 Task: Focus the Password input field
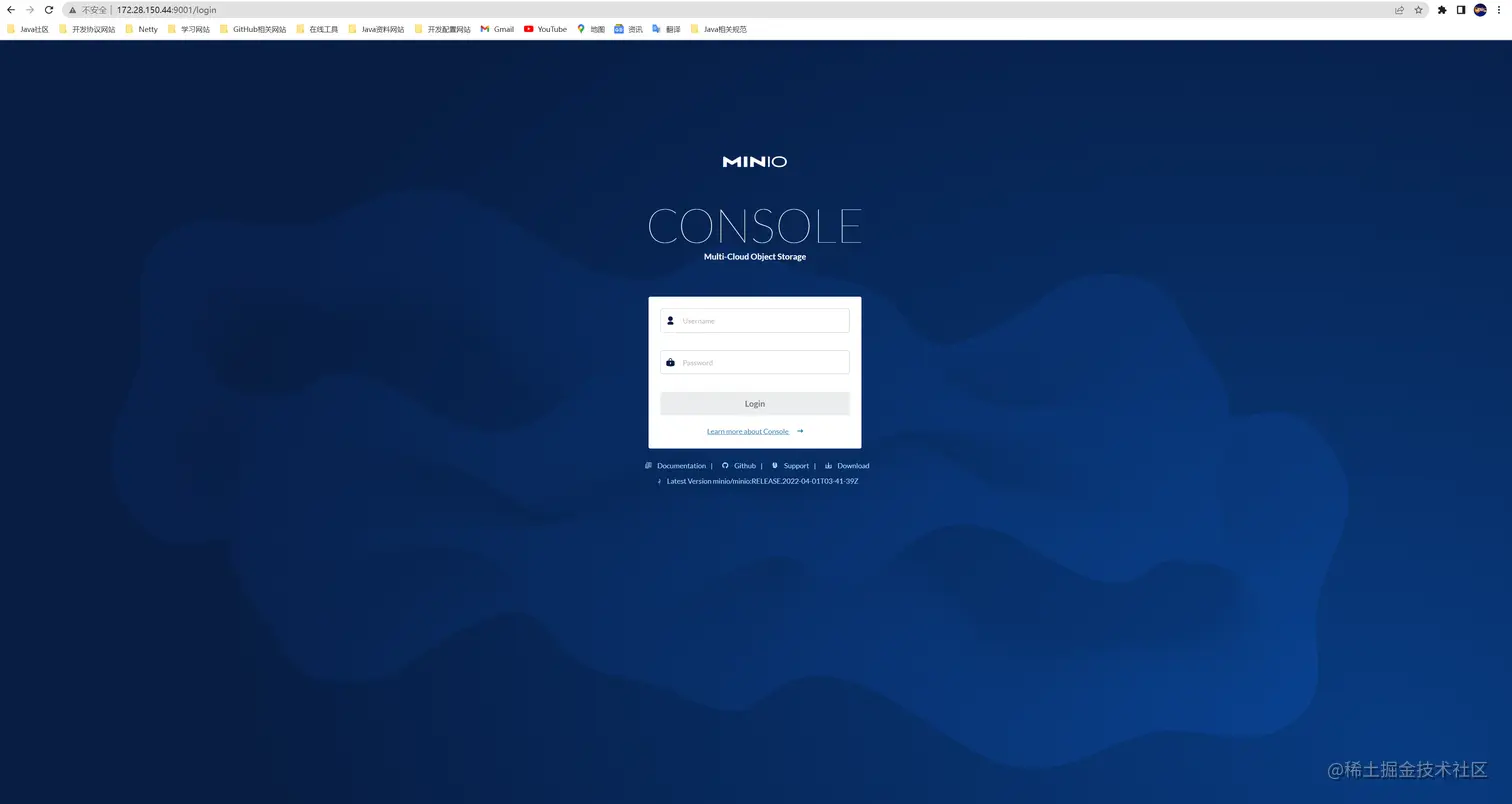pos(755,362)
